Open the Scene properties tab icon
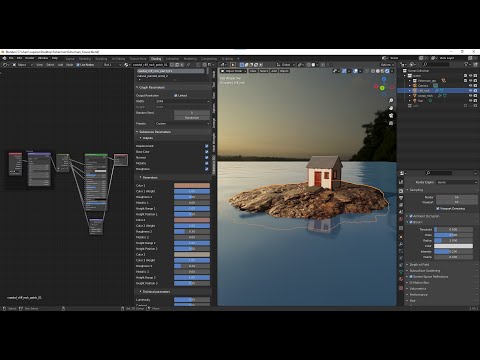The height and width of the screenshot is (360, 480). click(401, 212)
